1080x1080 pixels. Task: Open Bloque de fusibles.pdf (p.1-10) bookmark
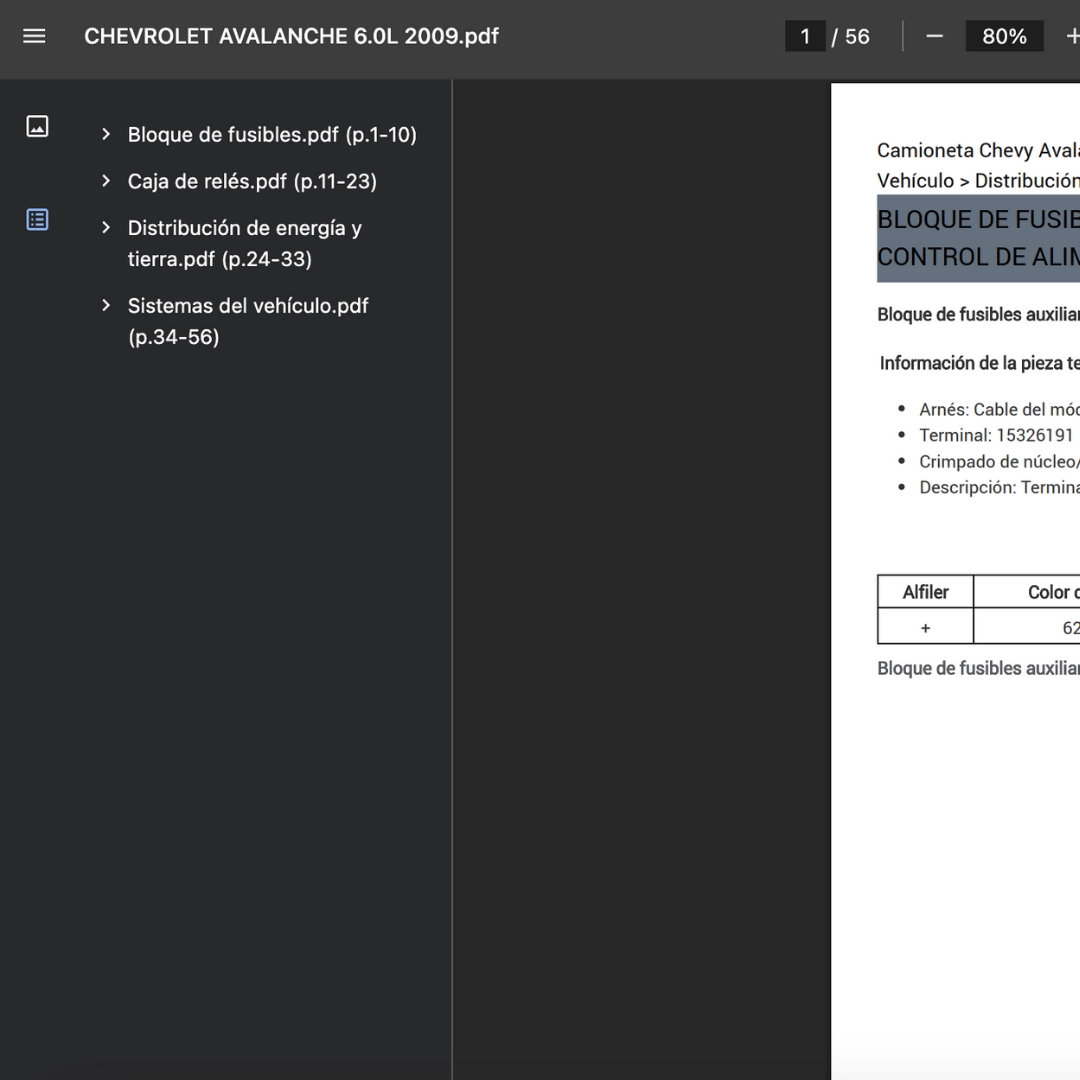[272, 134]
